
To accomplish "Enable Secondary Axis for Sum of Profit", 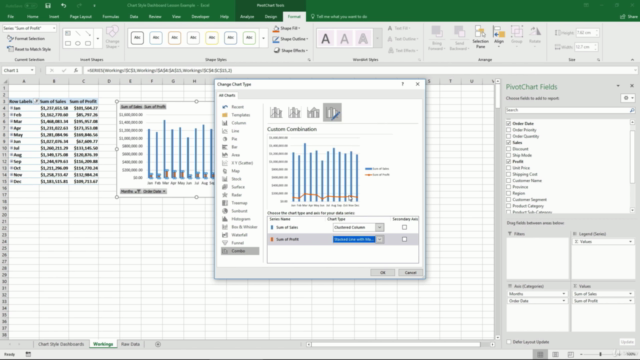I will coord(404,240).
